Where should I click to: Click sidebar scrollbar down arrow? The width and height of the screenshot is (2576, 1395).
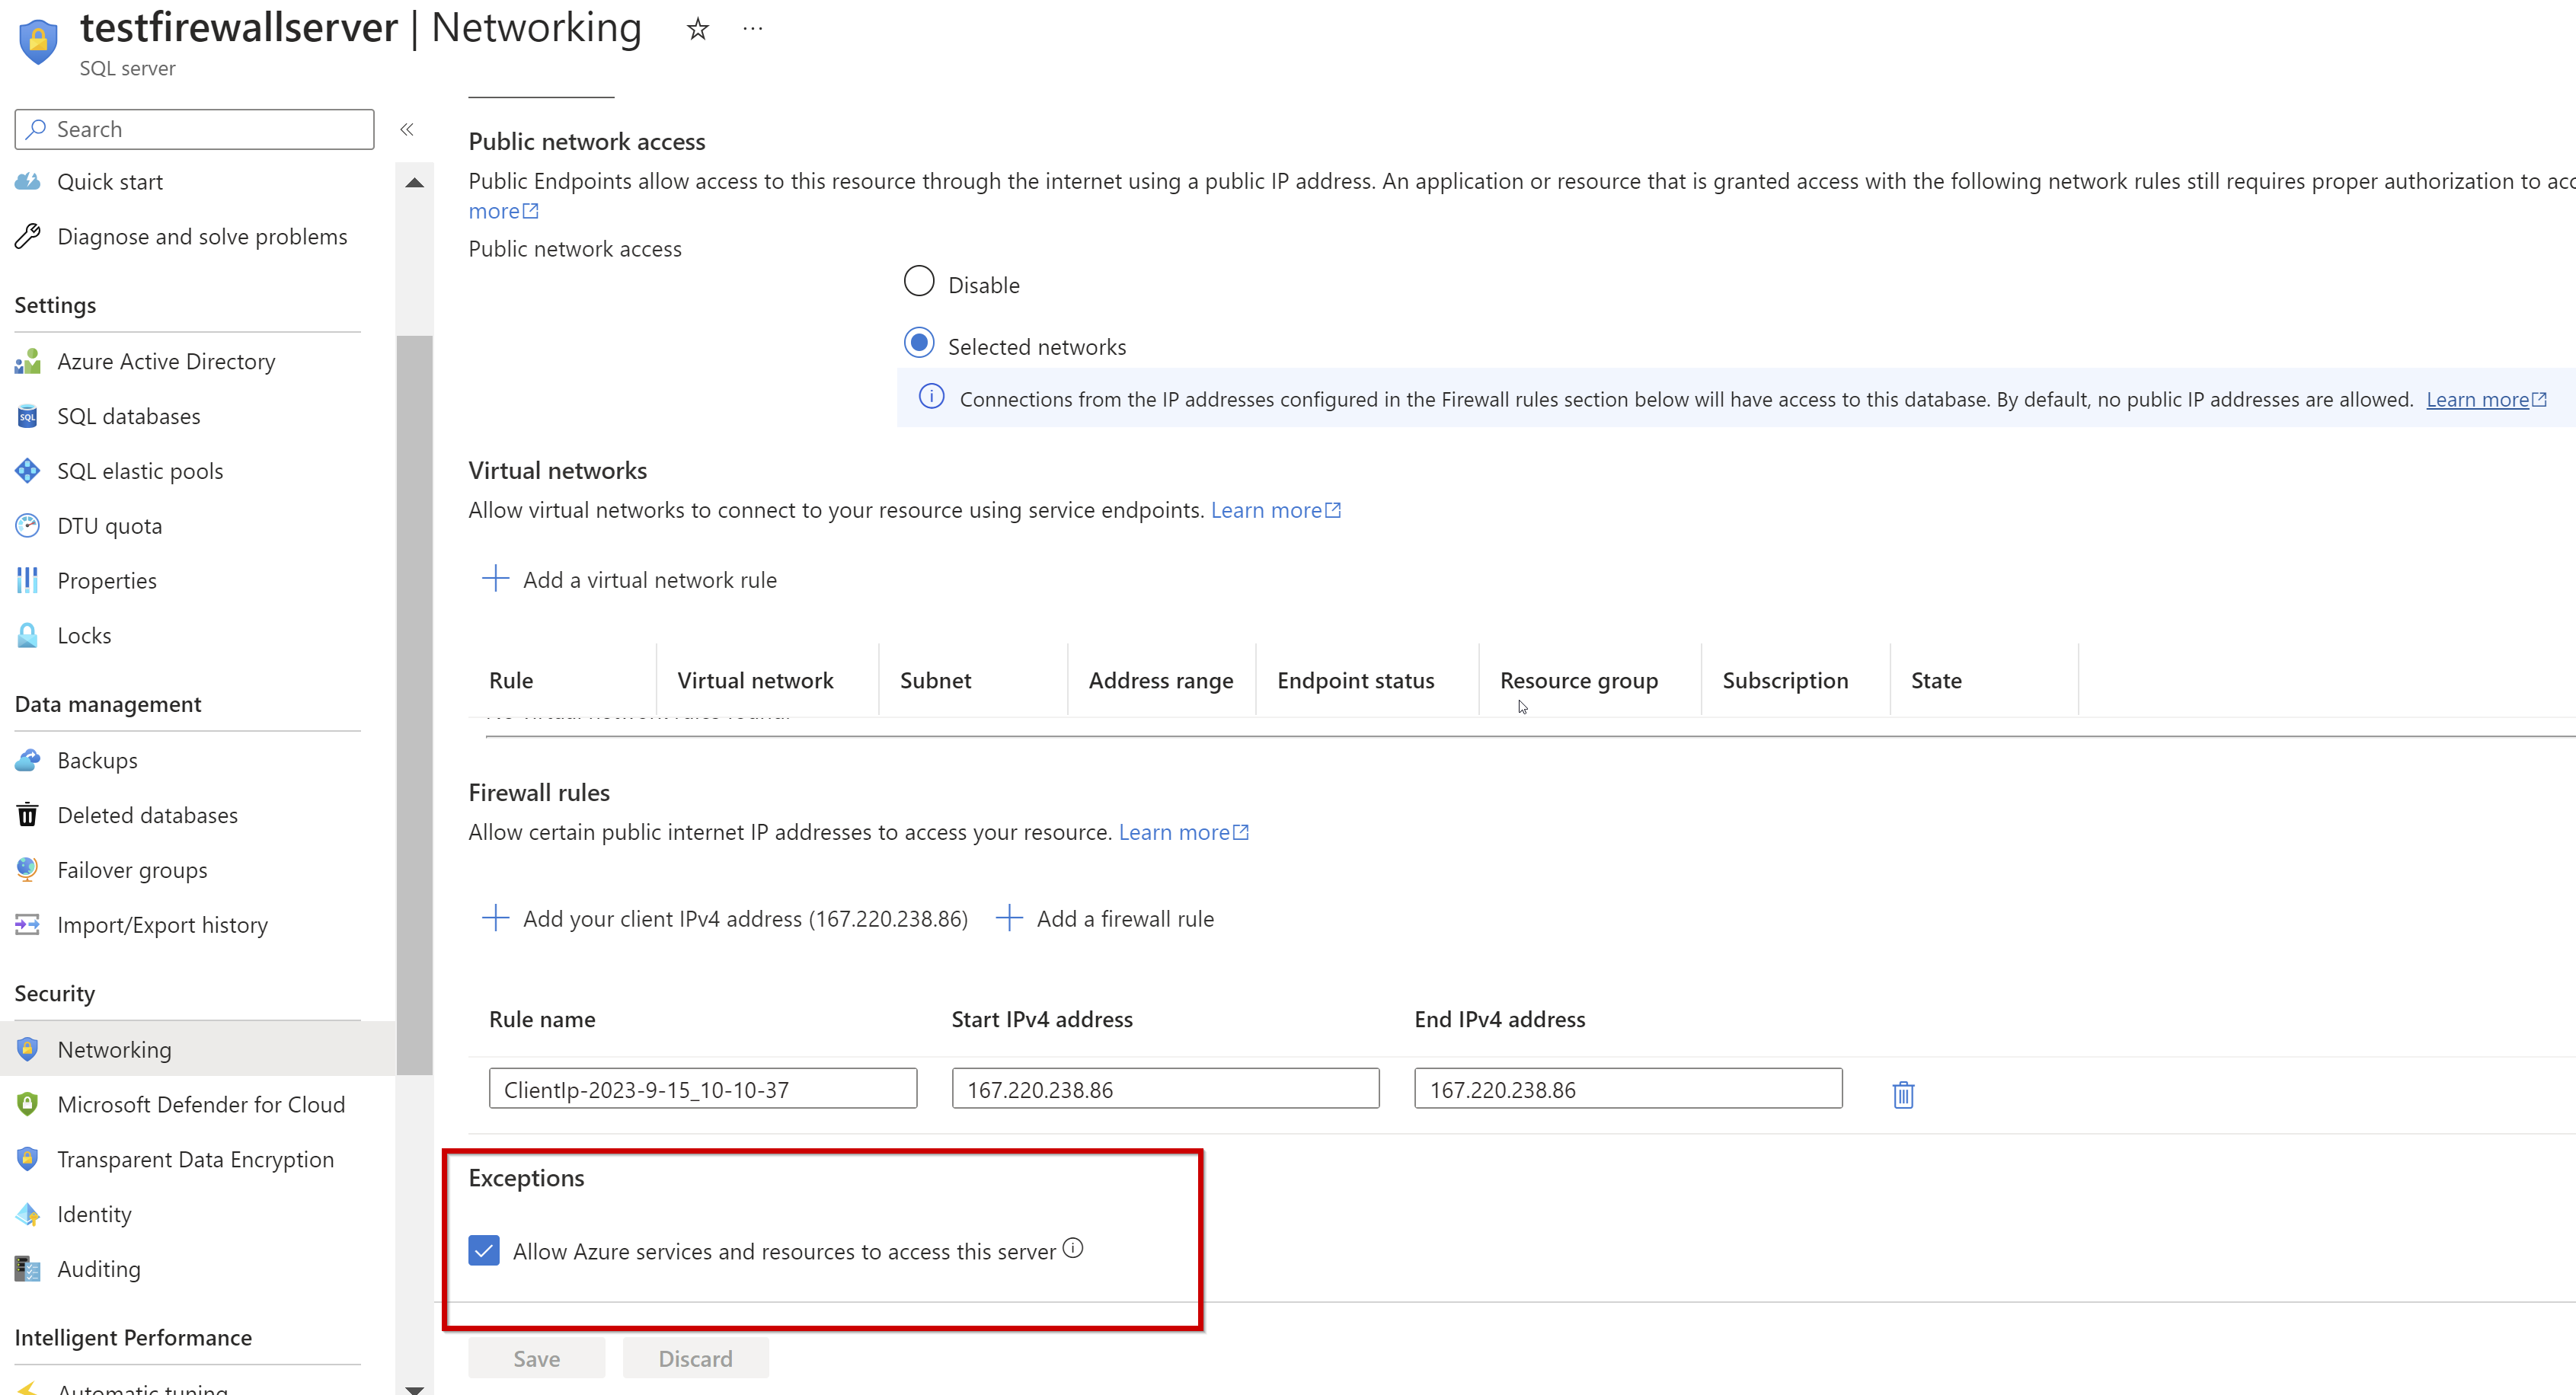pos(414,1388)
